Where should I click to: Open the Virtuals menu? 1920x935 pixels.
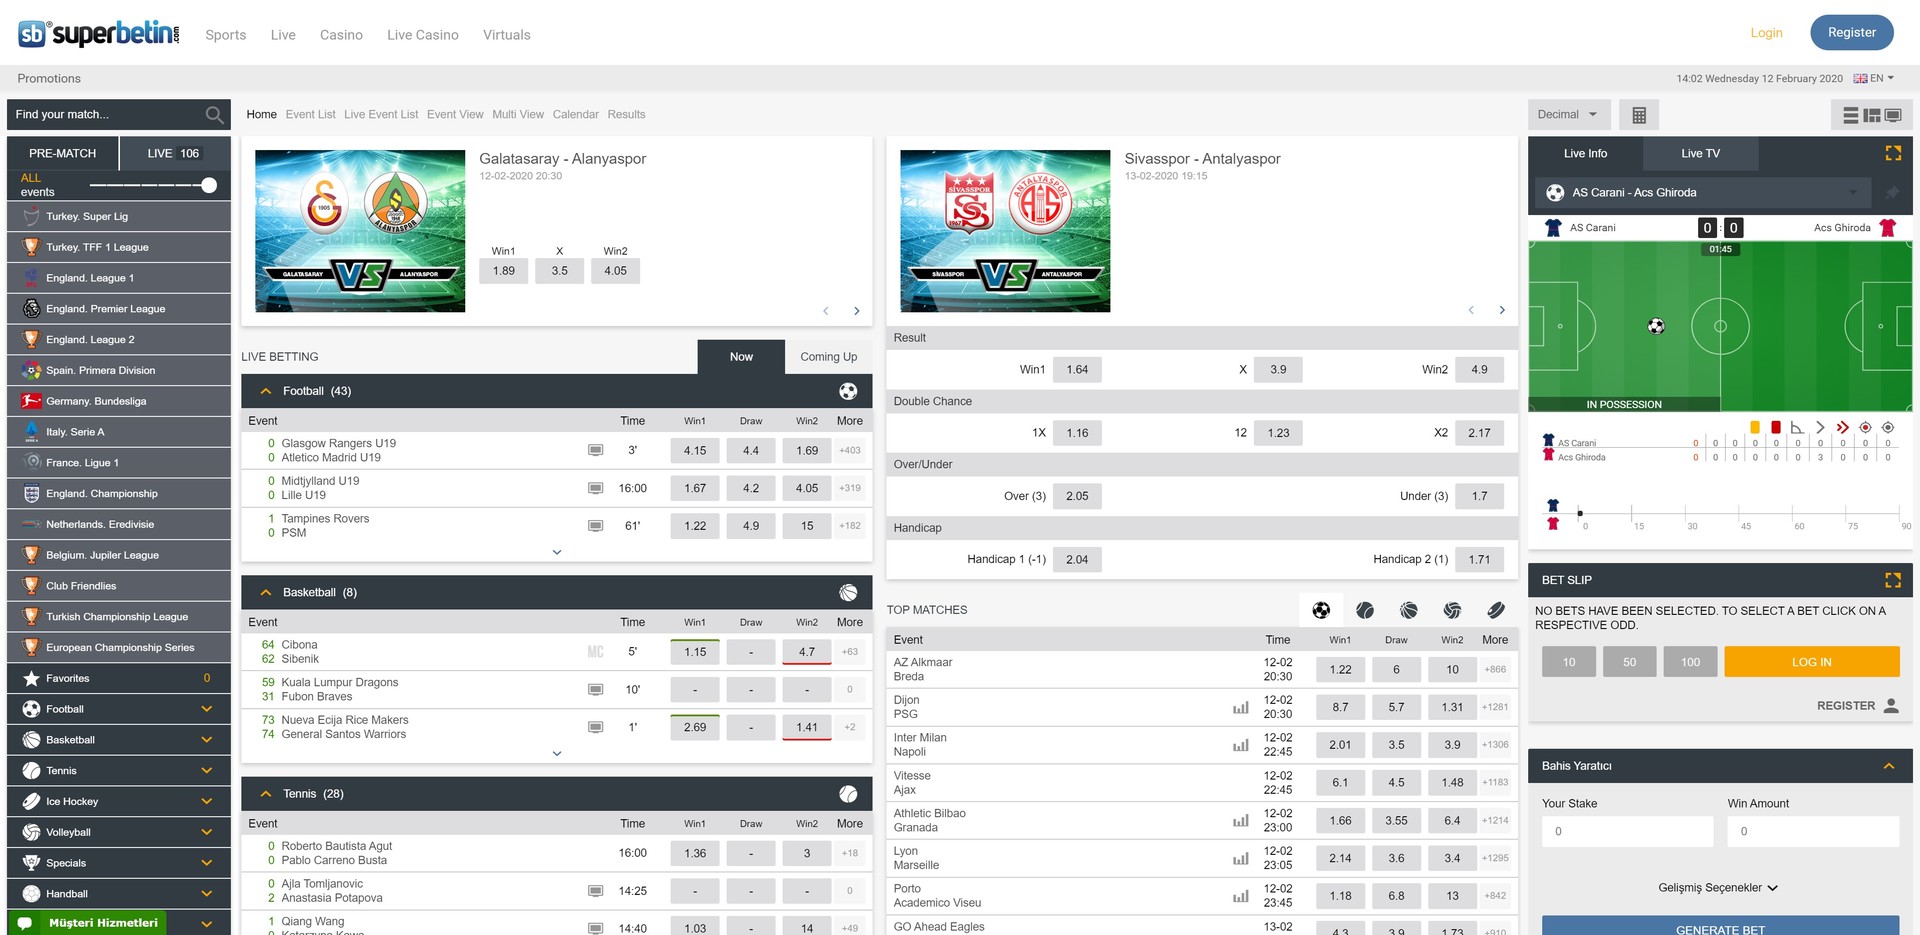coord(507,35)
